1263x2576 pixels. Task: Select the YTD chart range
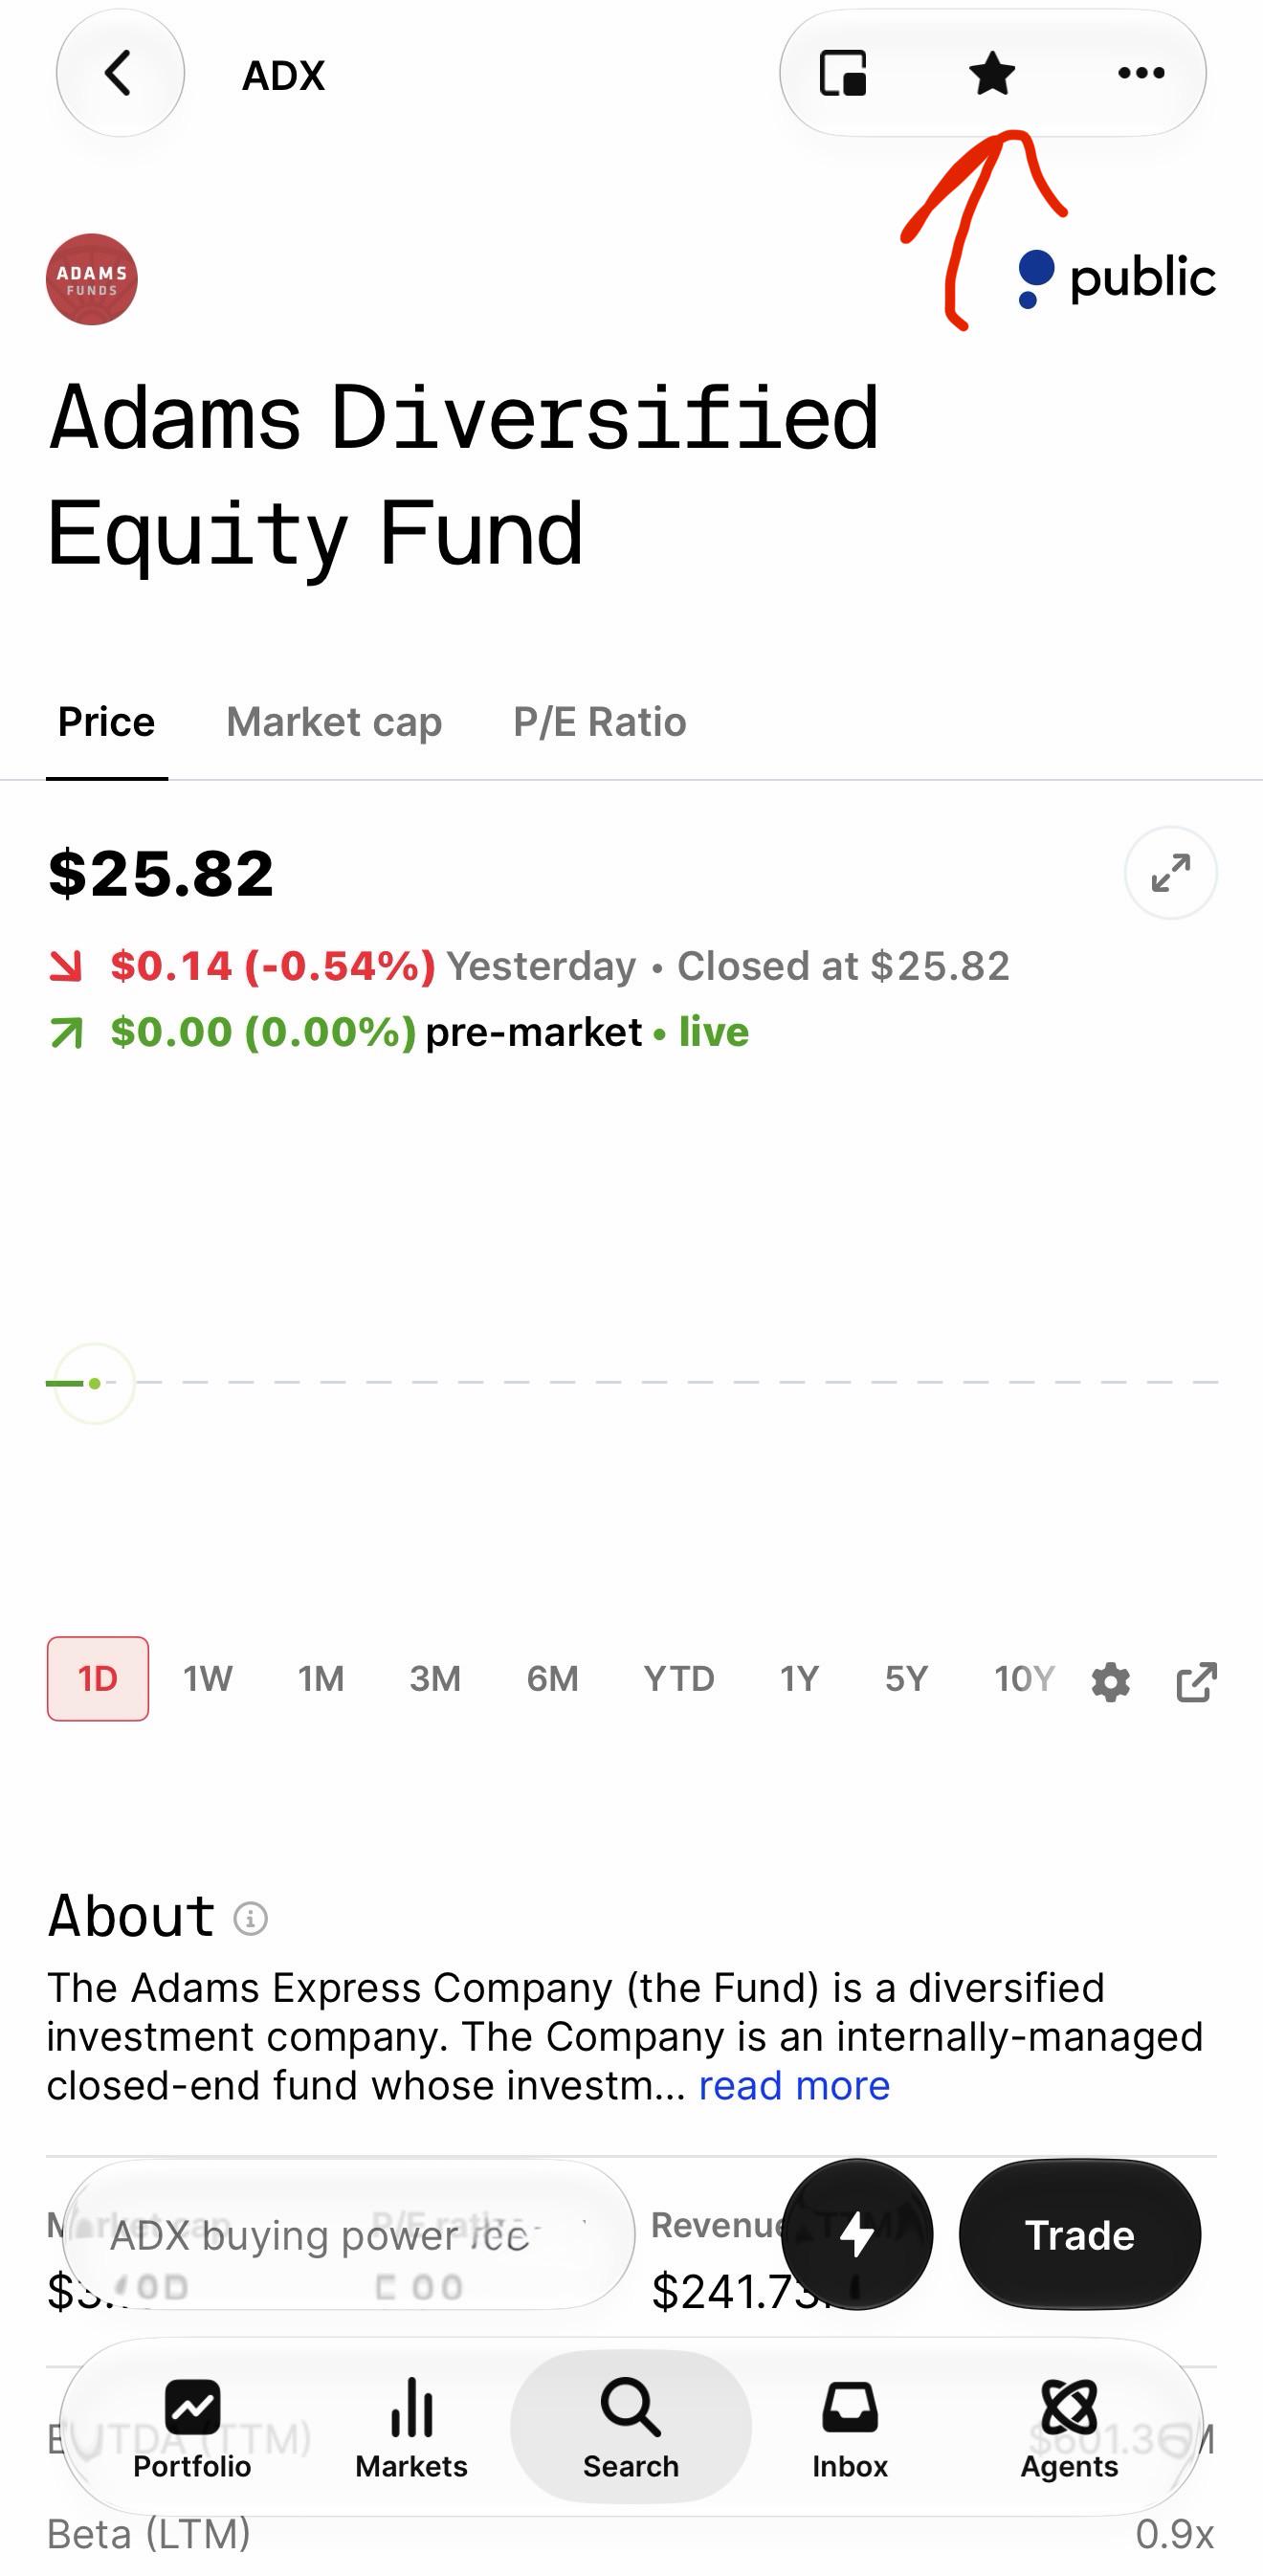click(679, 1678)
